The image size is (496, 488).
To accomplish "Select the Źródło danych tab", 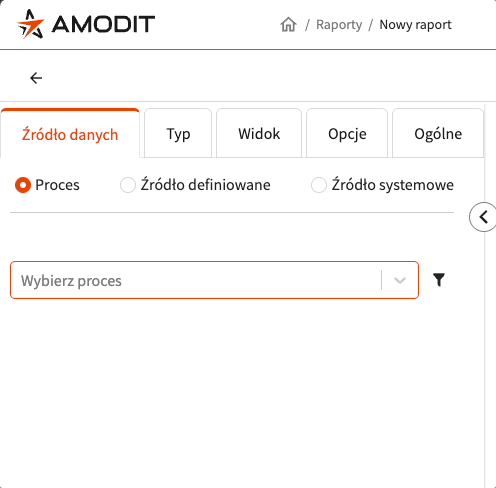I will pos(70,133).
